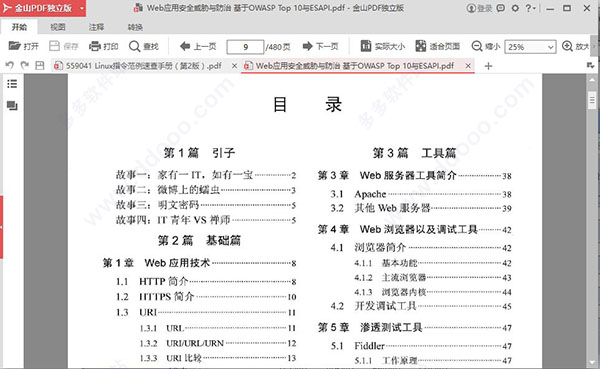The width and height of the screenshot is (600, 369).
Task: Click the small save icon beside redo
Action: coord(39,65)
